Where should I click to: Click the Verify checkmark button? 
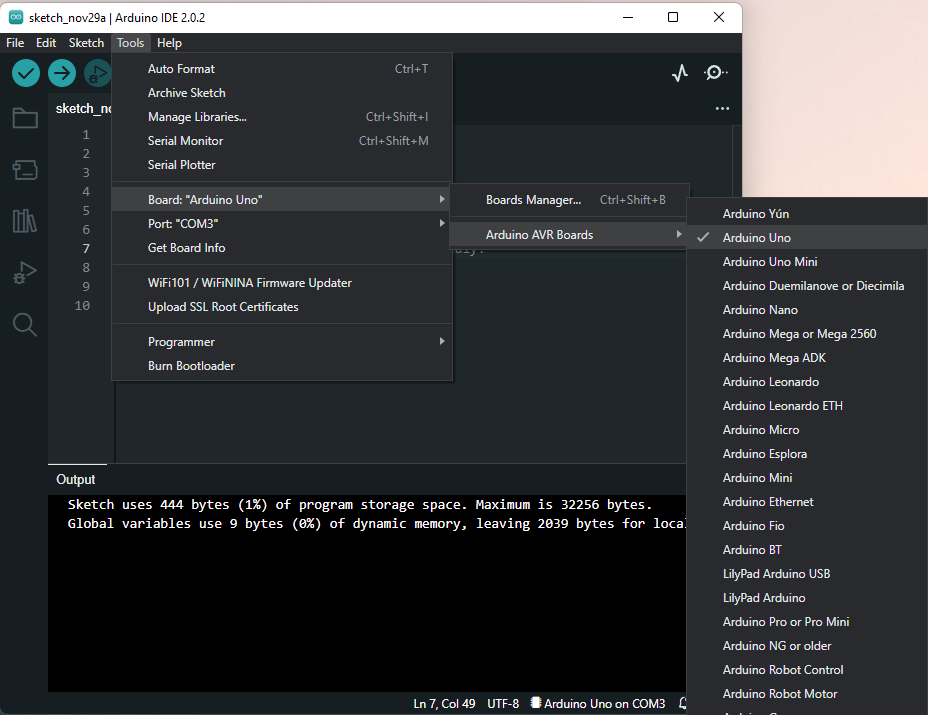(26, 73)
